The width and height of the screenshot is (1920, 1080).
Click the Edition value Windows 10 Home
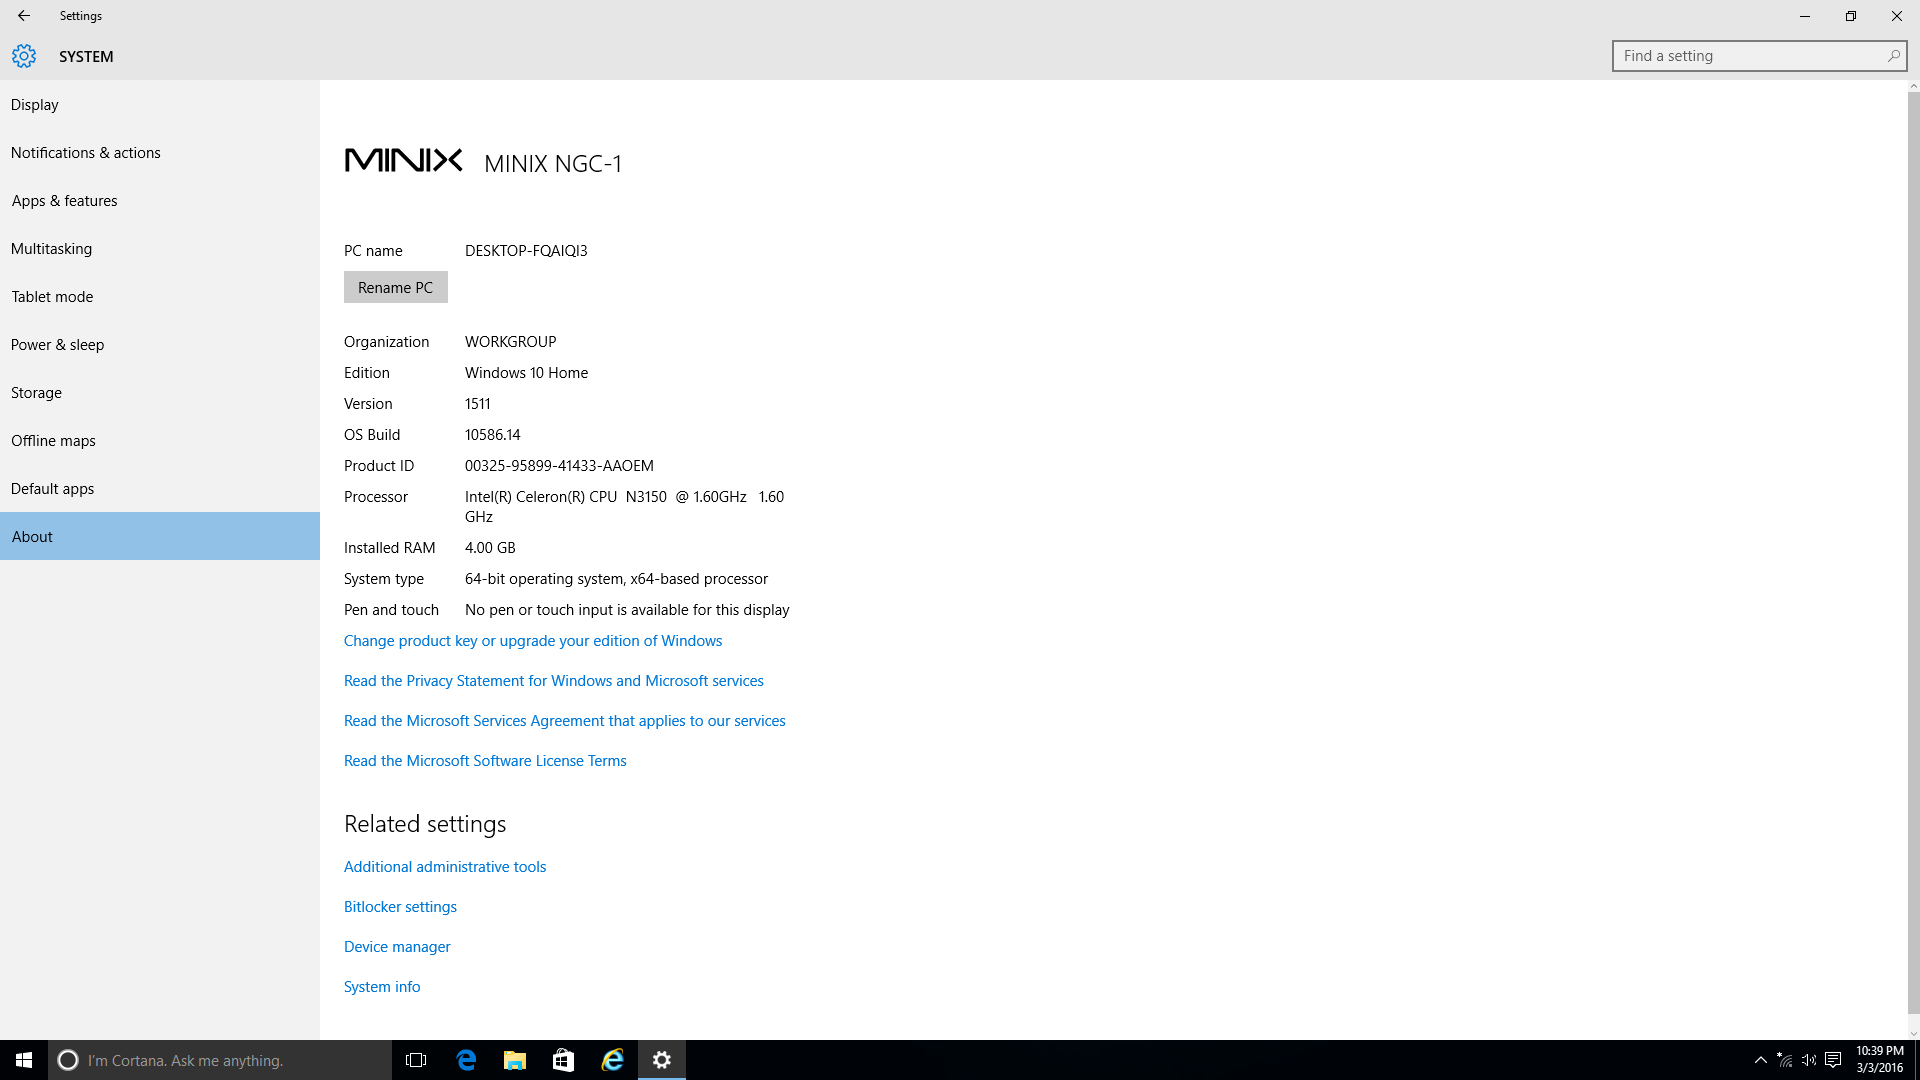point(526,373)
